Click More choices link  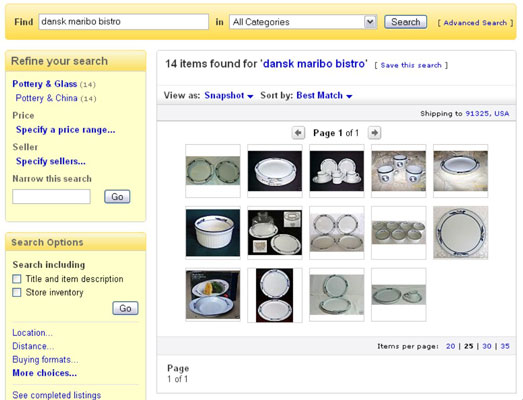44,373
